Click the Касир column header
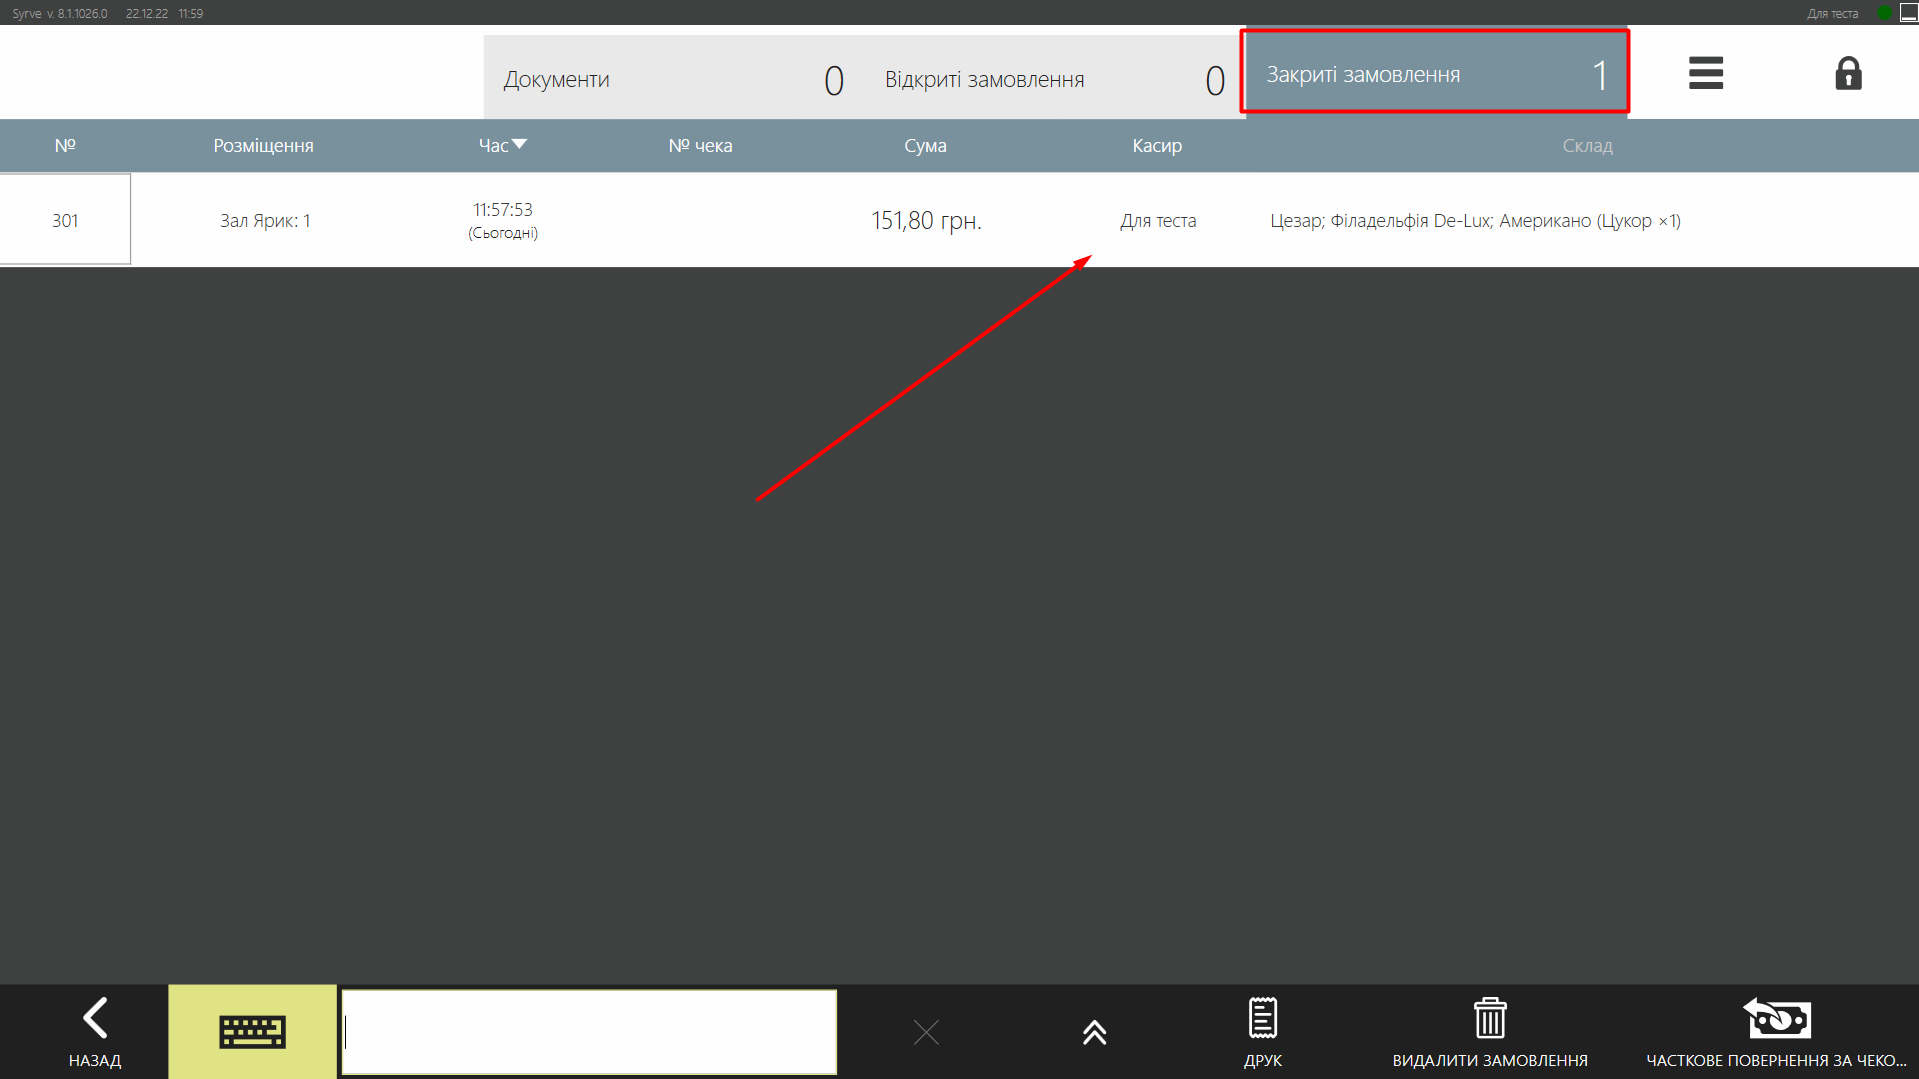Screen dimensions: 1919x1079 (1157, 145)
